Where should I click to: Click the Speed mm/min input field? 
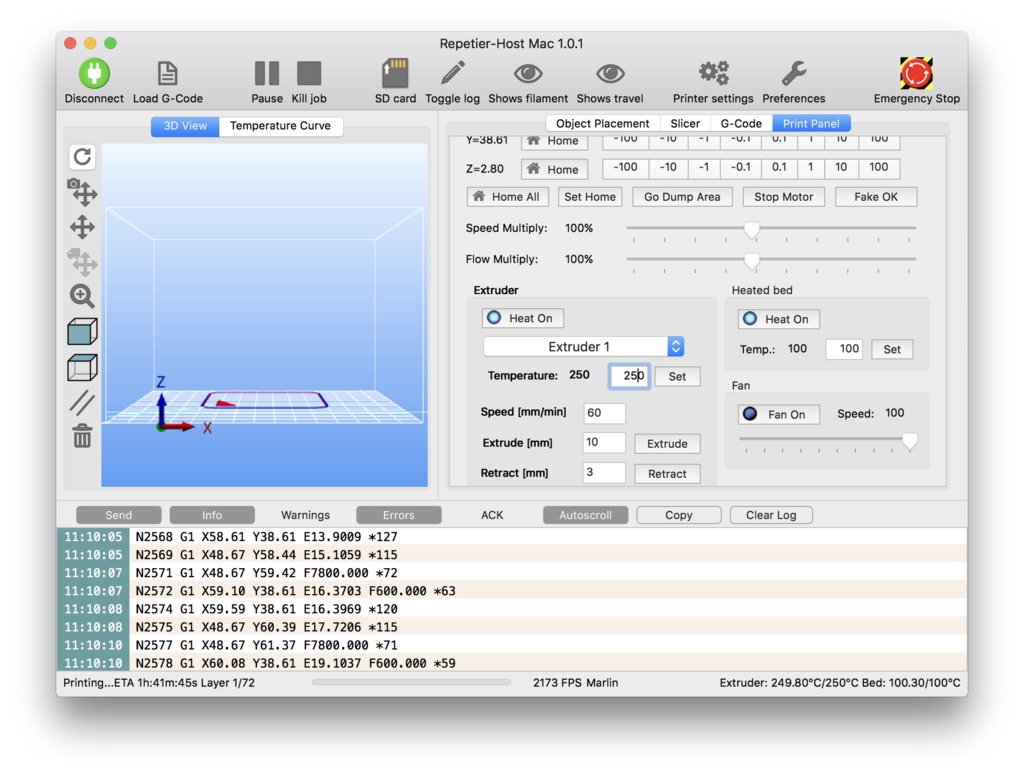click(x=604, y=413)
